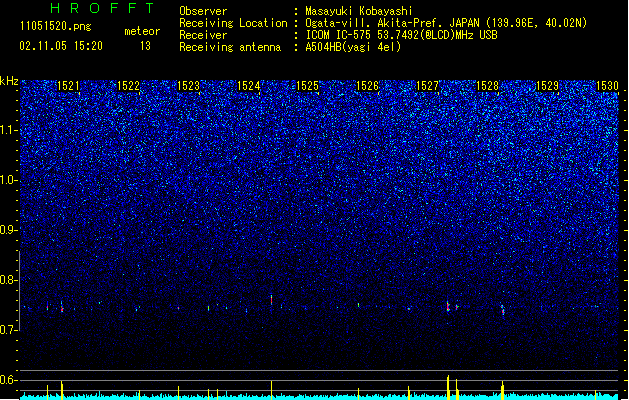Click the Receiver field label
The image size is (629, 400).
pyautogui.click(x=203, y=35)
